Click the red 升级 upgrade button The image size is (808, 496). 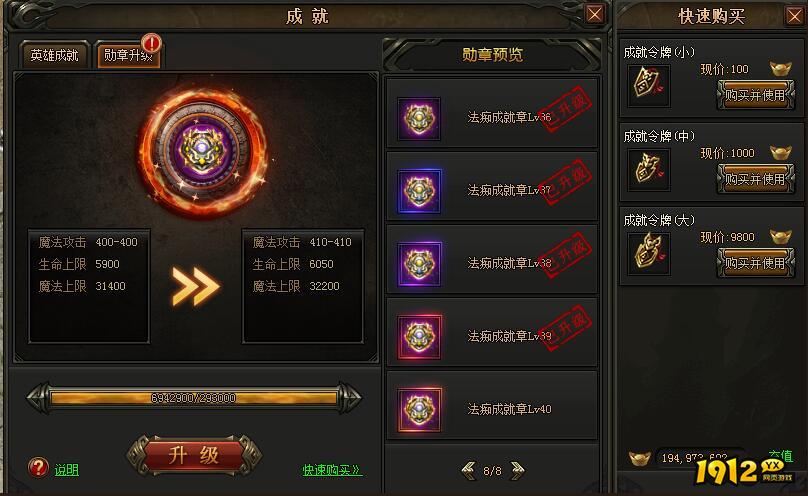194,455
